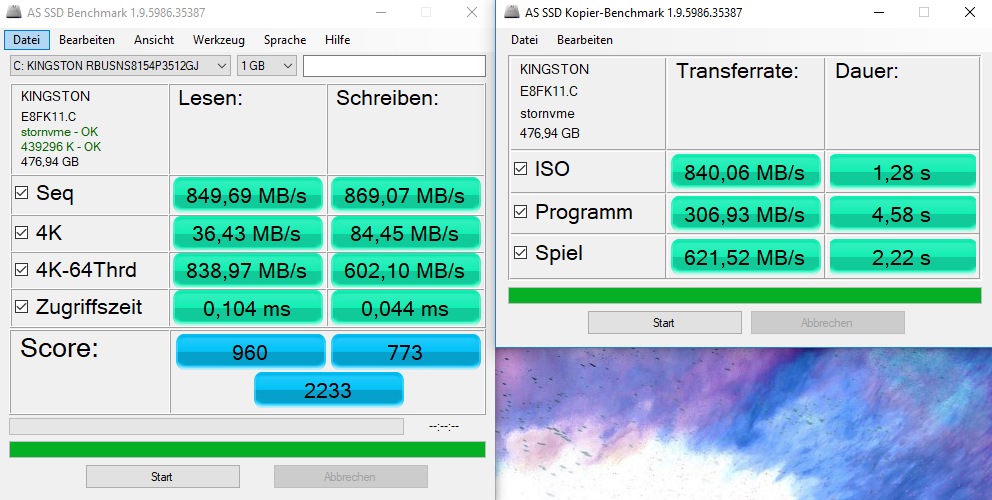Viewport: 992px width, 500px height.
Task: Toggle the 4K test checkbox
Action: click(x=22, y=232)
